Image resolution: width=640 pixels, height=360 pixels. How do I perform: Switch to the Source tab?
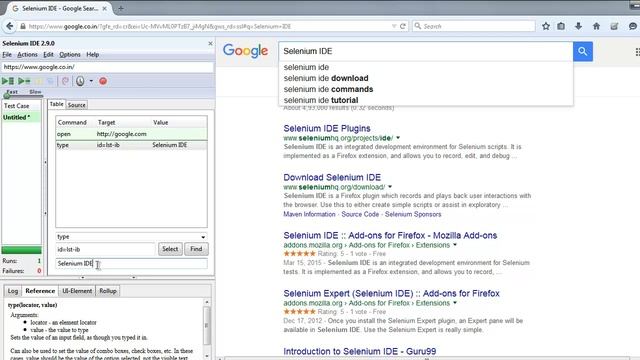(x=76, y=105)
